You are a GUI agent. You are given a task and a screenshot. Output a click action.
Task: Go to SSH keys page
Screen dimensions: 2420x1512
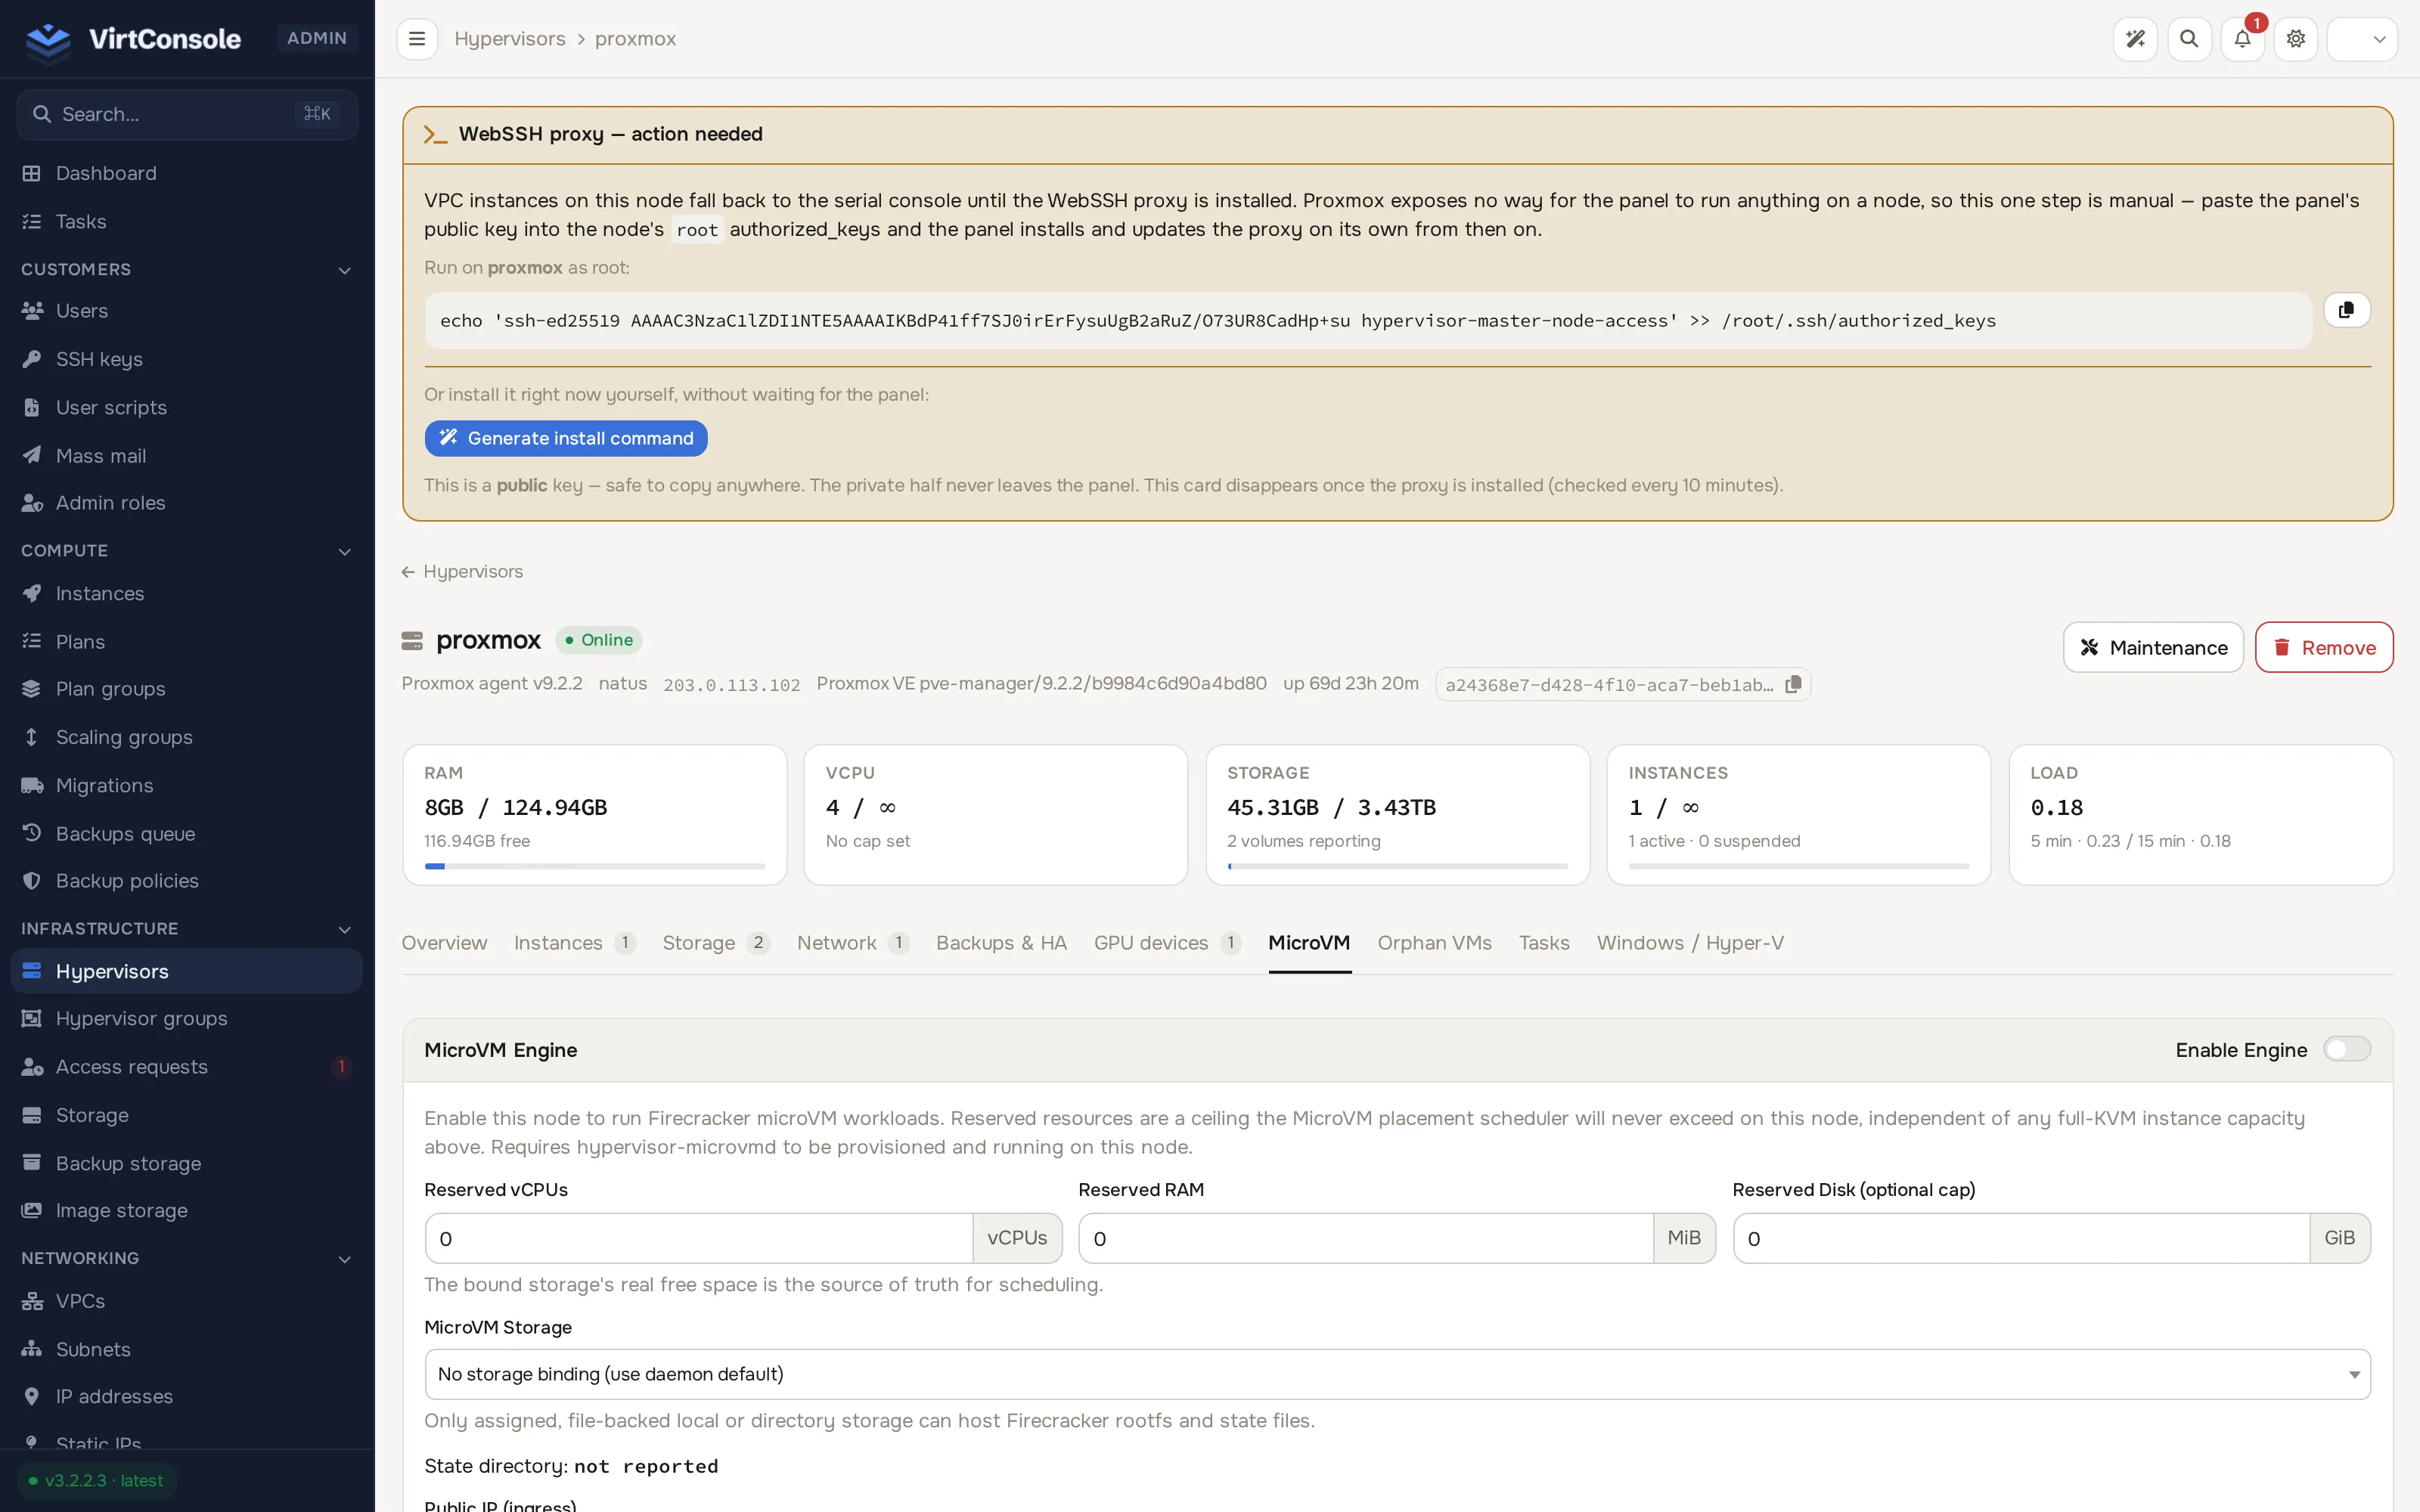[x=187, y=359]
